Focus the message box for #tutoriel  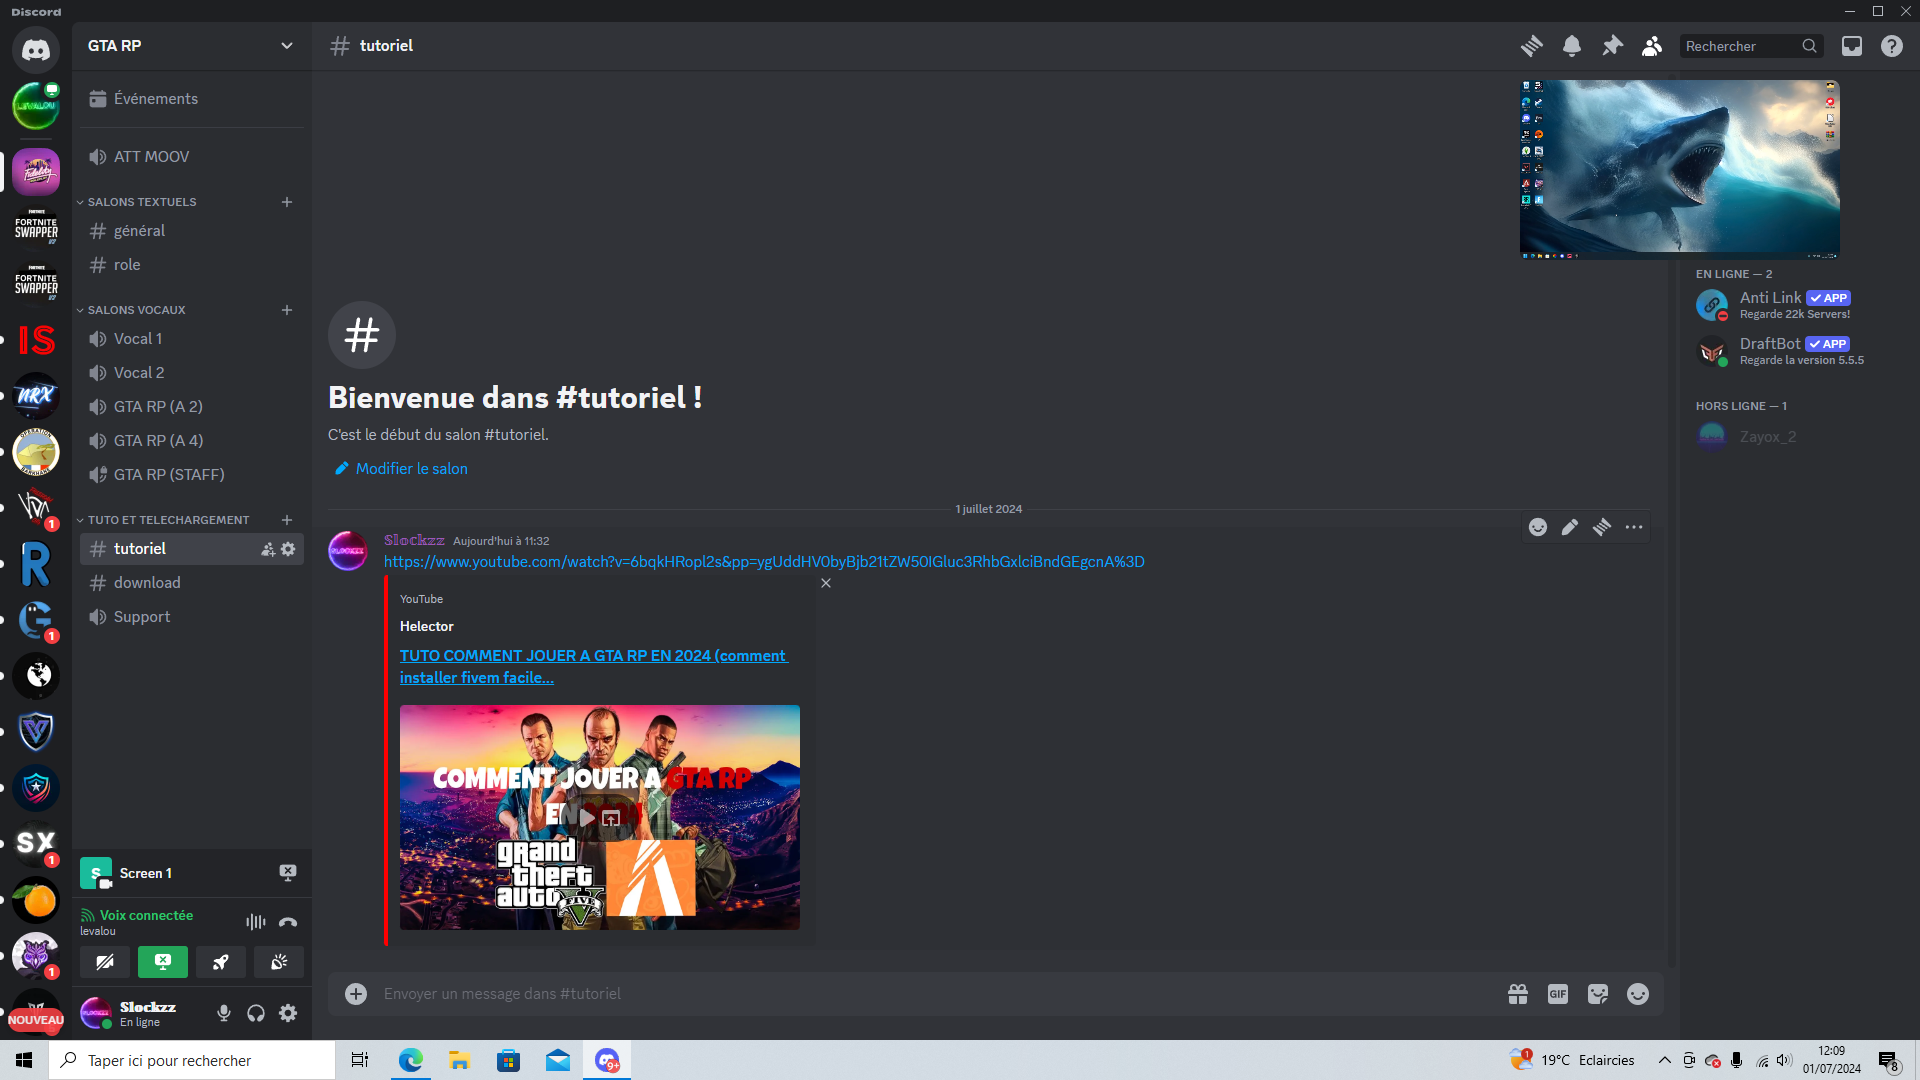[x=936, y=994]
